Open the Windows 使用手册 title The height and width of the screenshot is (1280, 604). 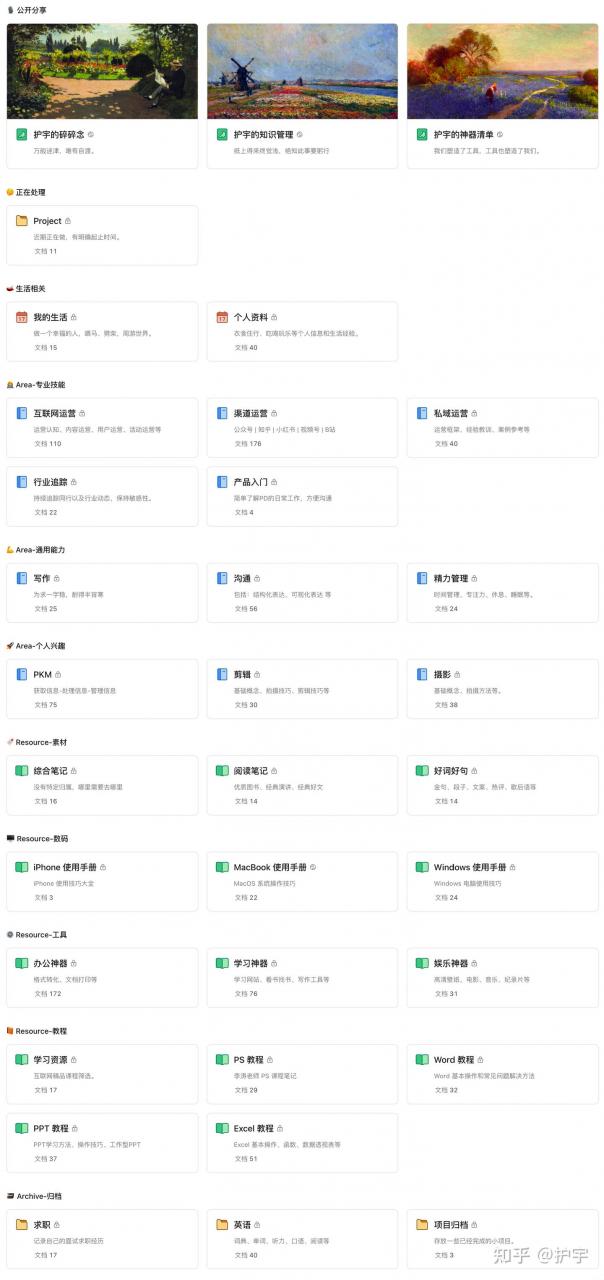tap(470, 868)
